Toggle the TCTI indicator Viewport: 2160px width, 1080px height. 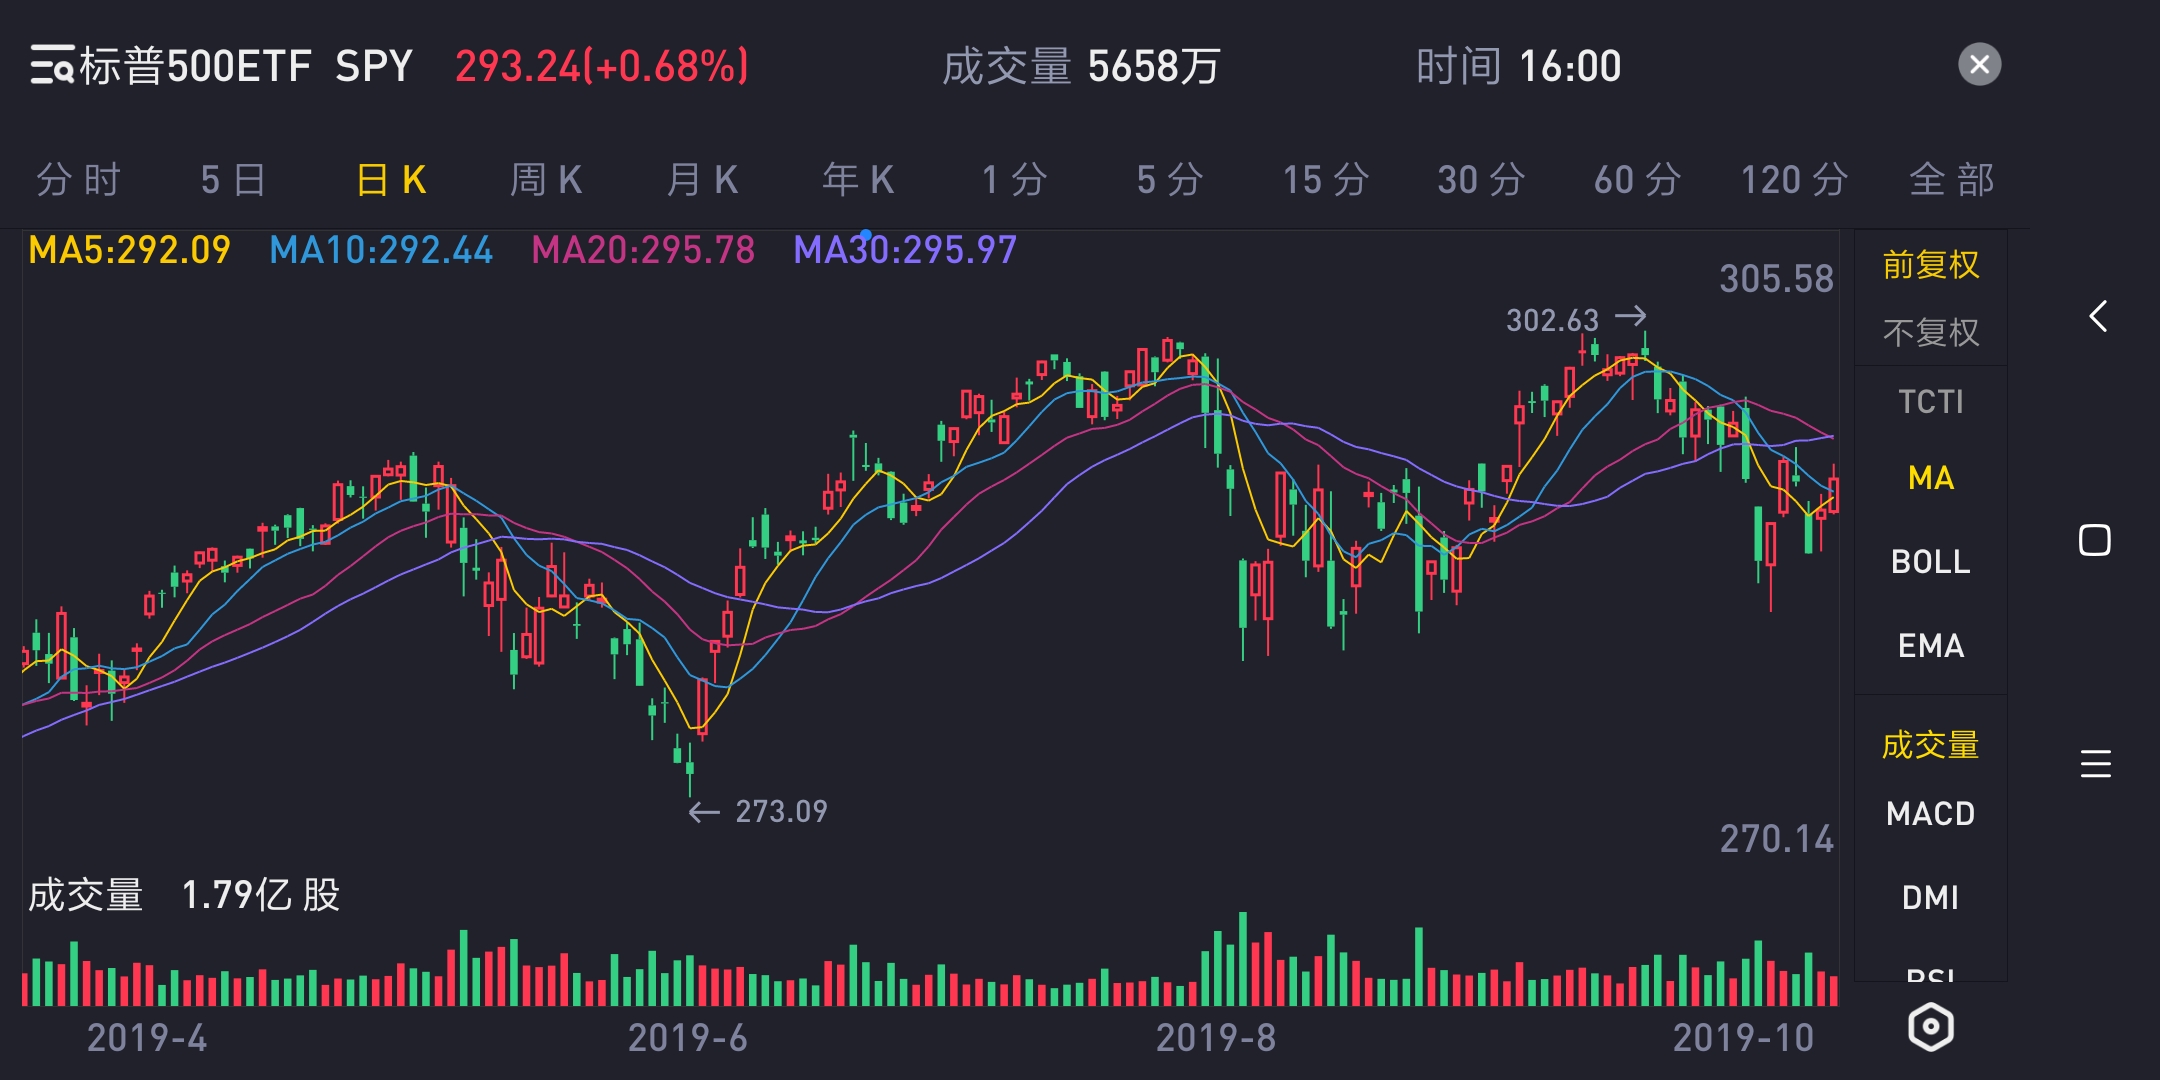click(1930, 402)
